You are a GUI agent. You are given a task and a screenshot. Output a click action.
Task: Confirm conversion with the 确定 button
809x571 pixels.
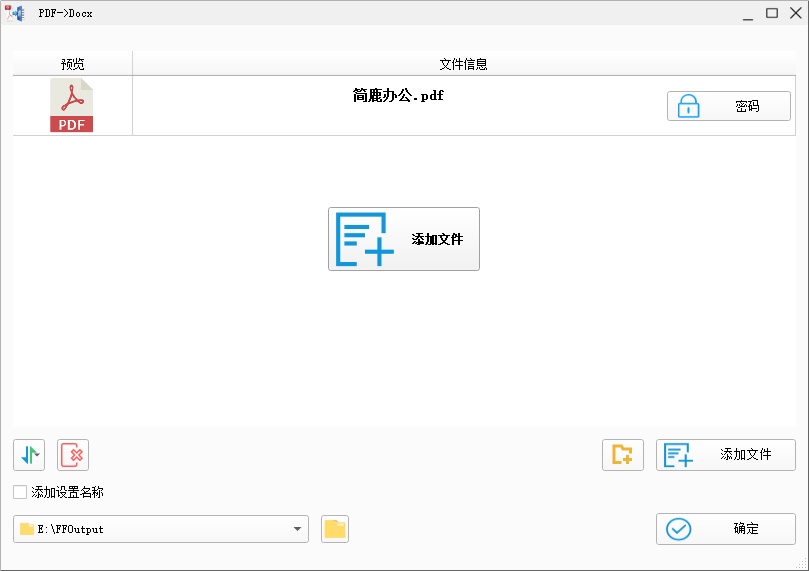[x=726, y=529]
